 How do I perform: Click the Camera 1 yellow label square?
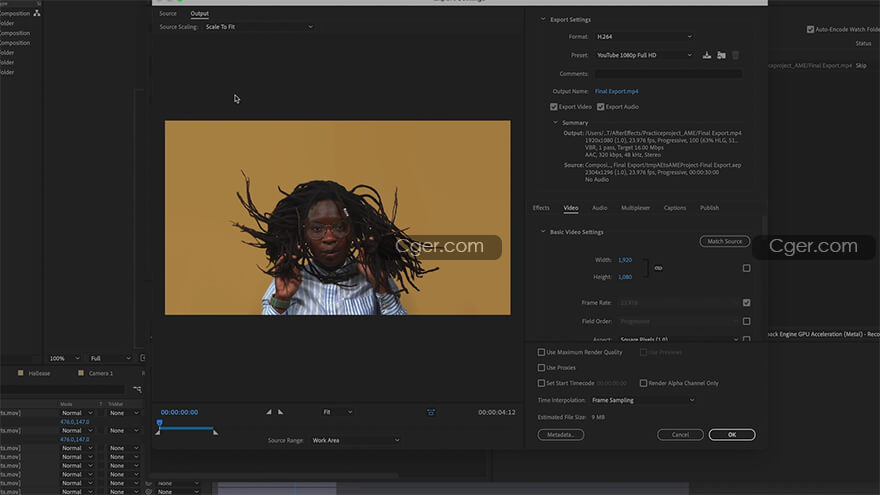point(81,373)
